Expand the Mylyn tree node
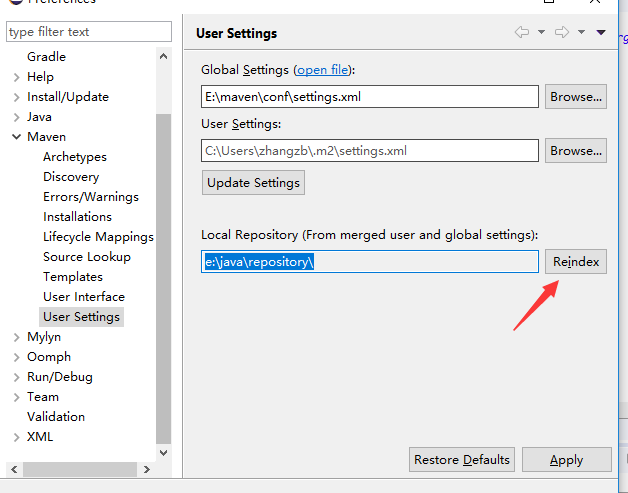 coord(16,337)
